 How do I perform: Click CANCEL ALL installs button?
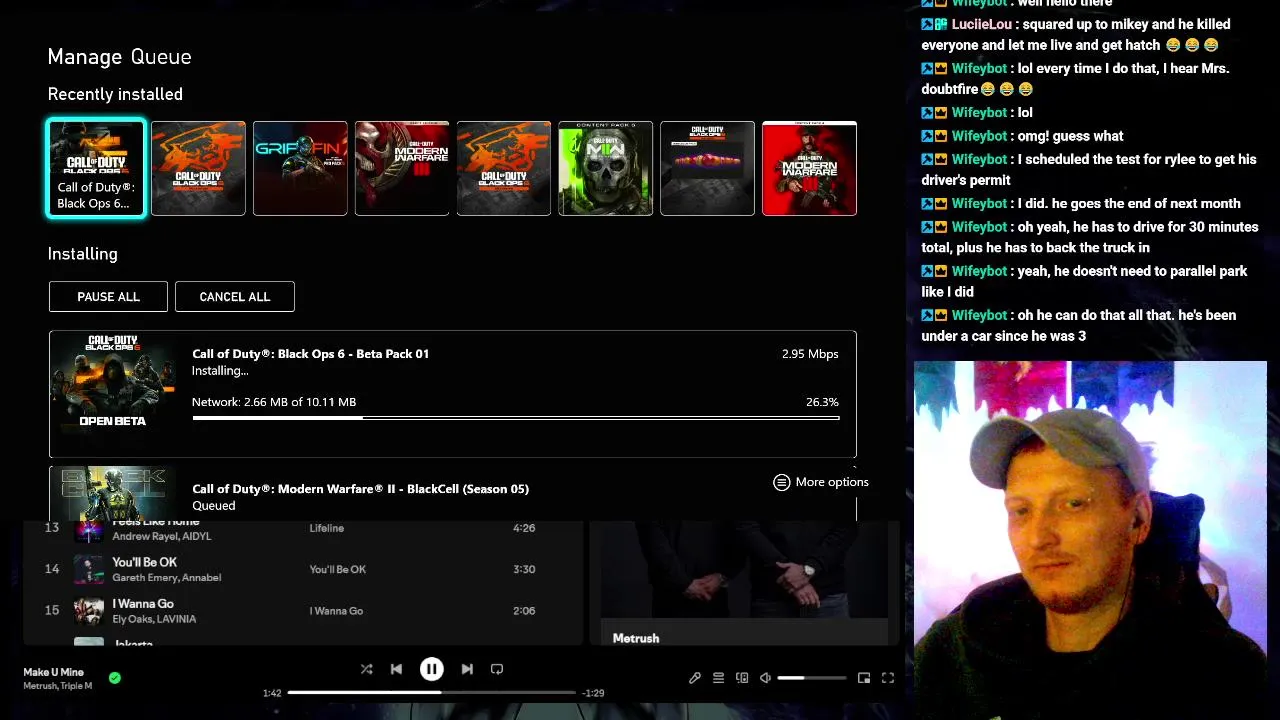(235, 296)
